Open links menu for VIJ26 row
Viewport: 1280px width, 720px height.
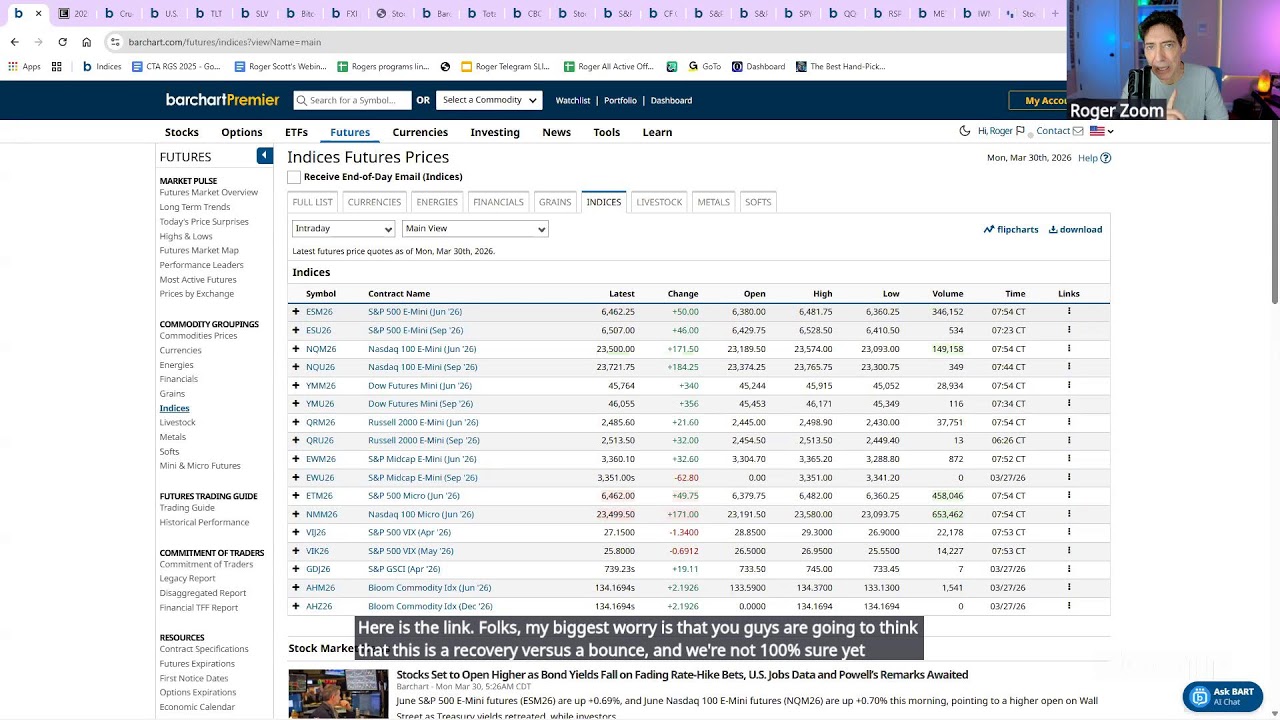(x=1069, y=532)
